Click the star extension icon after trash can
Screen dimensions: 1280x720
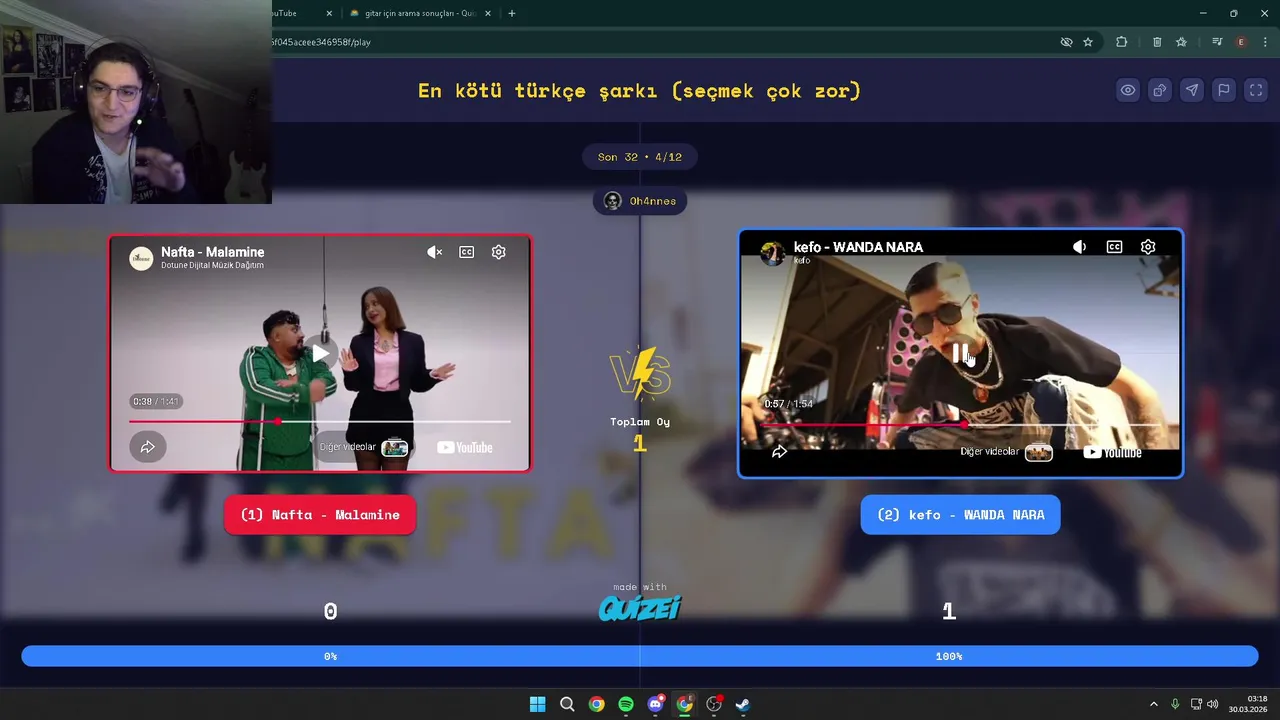coord(1181,42)
